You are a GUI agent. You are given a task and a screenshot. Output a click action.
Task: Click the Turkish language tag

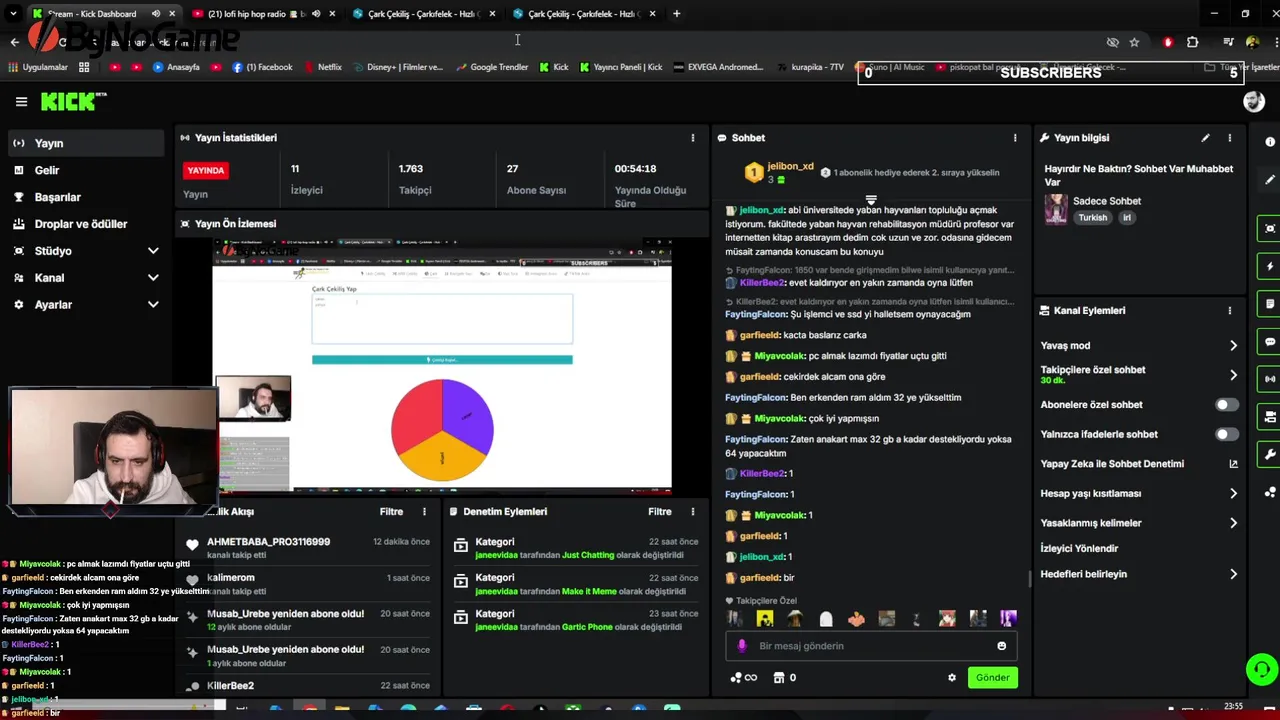[x=1093, y=218]
